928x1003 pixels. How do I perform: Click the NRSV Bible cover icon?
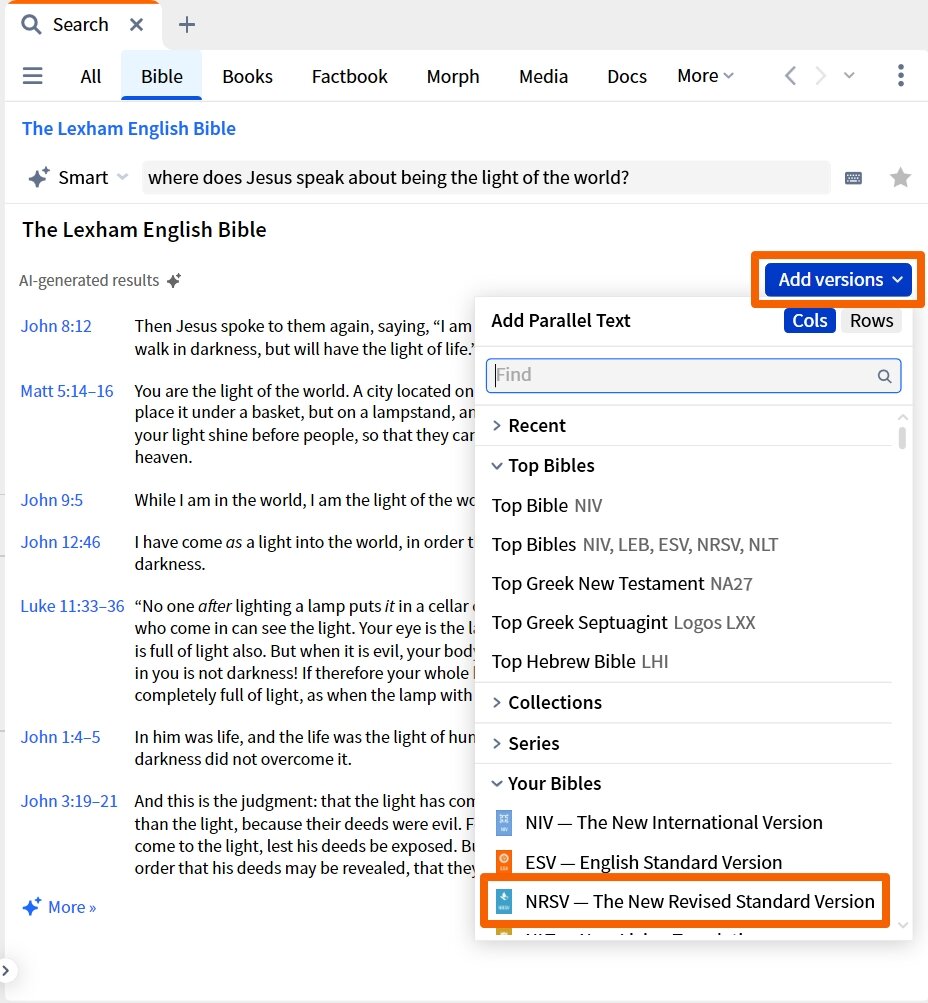(x=504, y=901)
